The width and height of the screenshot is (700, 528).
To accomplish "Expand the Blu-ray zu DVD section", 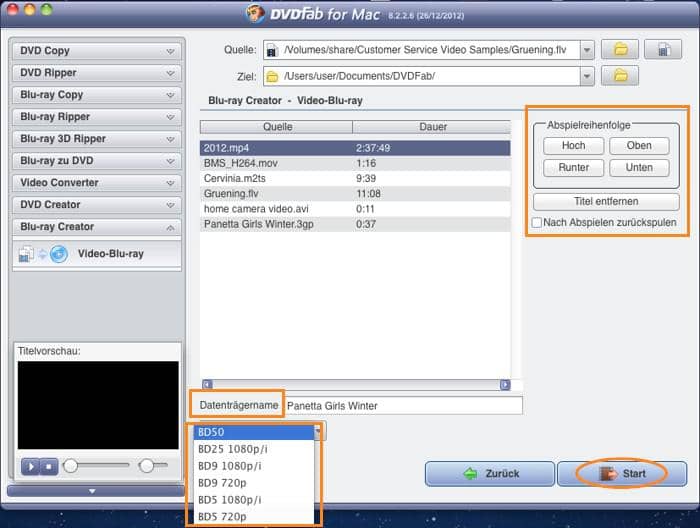I will coord(97,161).
